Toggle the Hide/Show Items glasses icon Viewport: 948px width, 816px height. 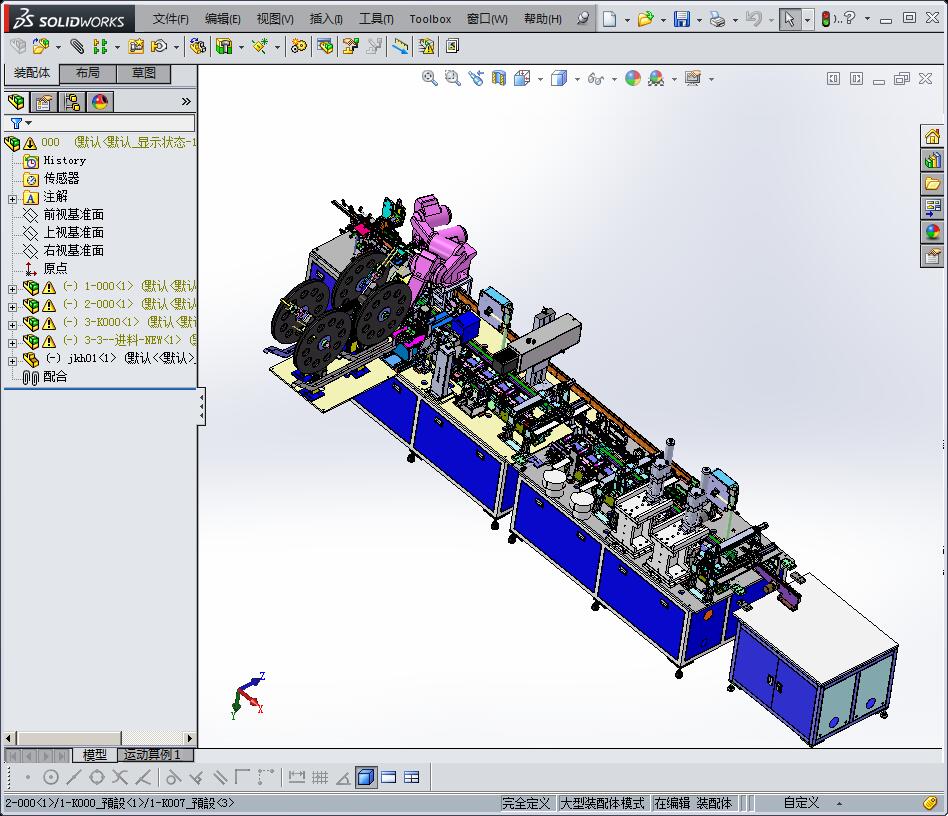coord(596,78)
